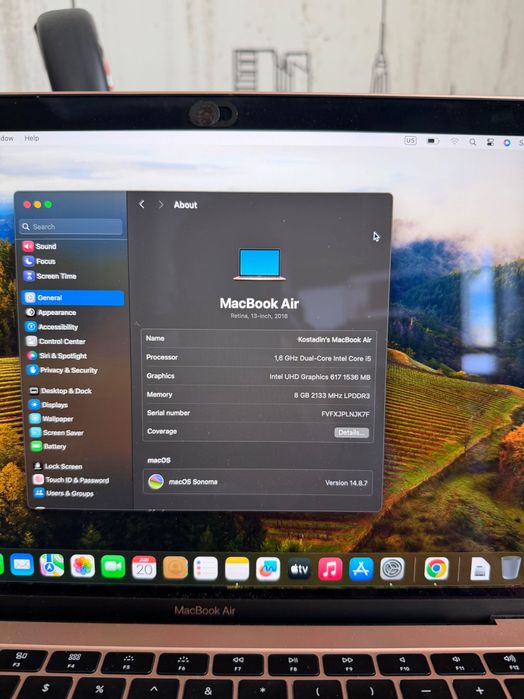Viewport: 524px width, 699px height.
Task: Open Screen Saver settings
Action: 57,432
